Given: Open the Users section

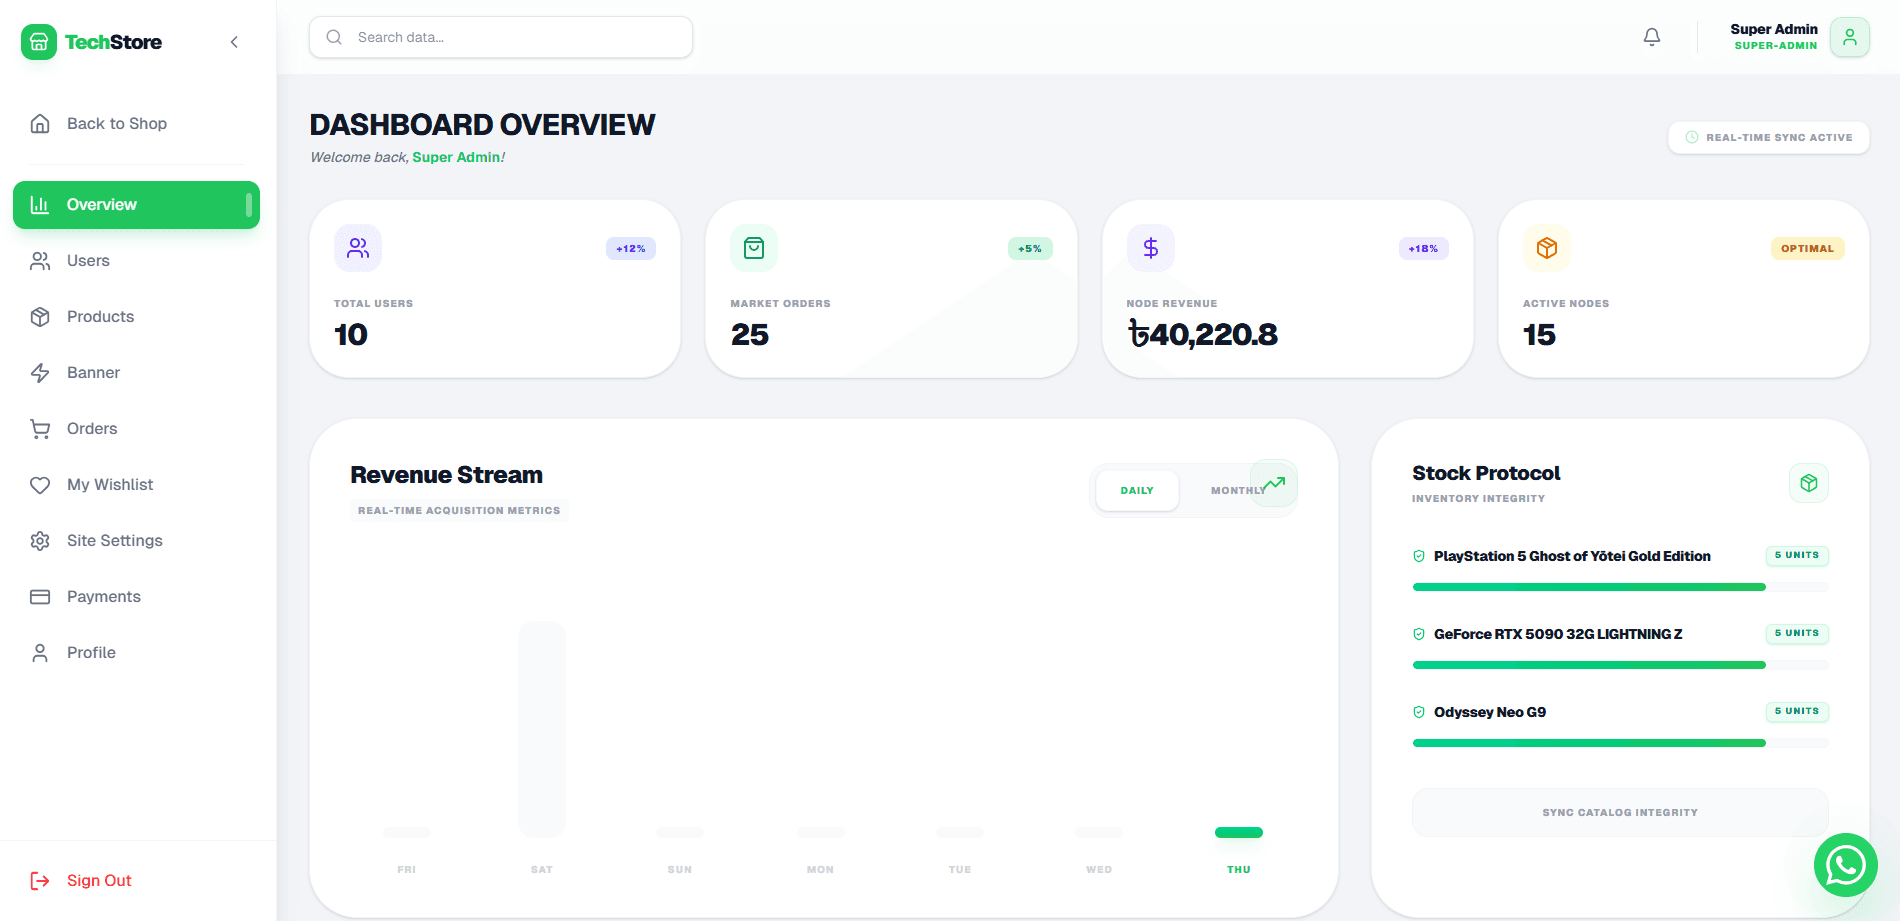Looking at the screenshot, I should (x=136, y=261).
